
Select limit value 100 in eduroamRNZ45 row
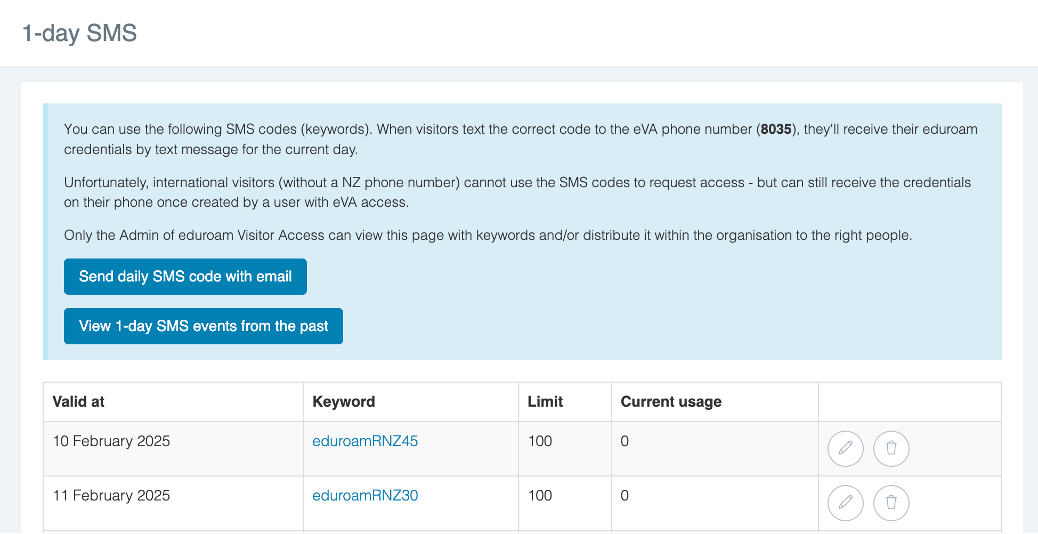[x=540, y=441]
